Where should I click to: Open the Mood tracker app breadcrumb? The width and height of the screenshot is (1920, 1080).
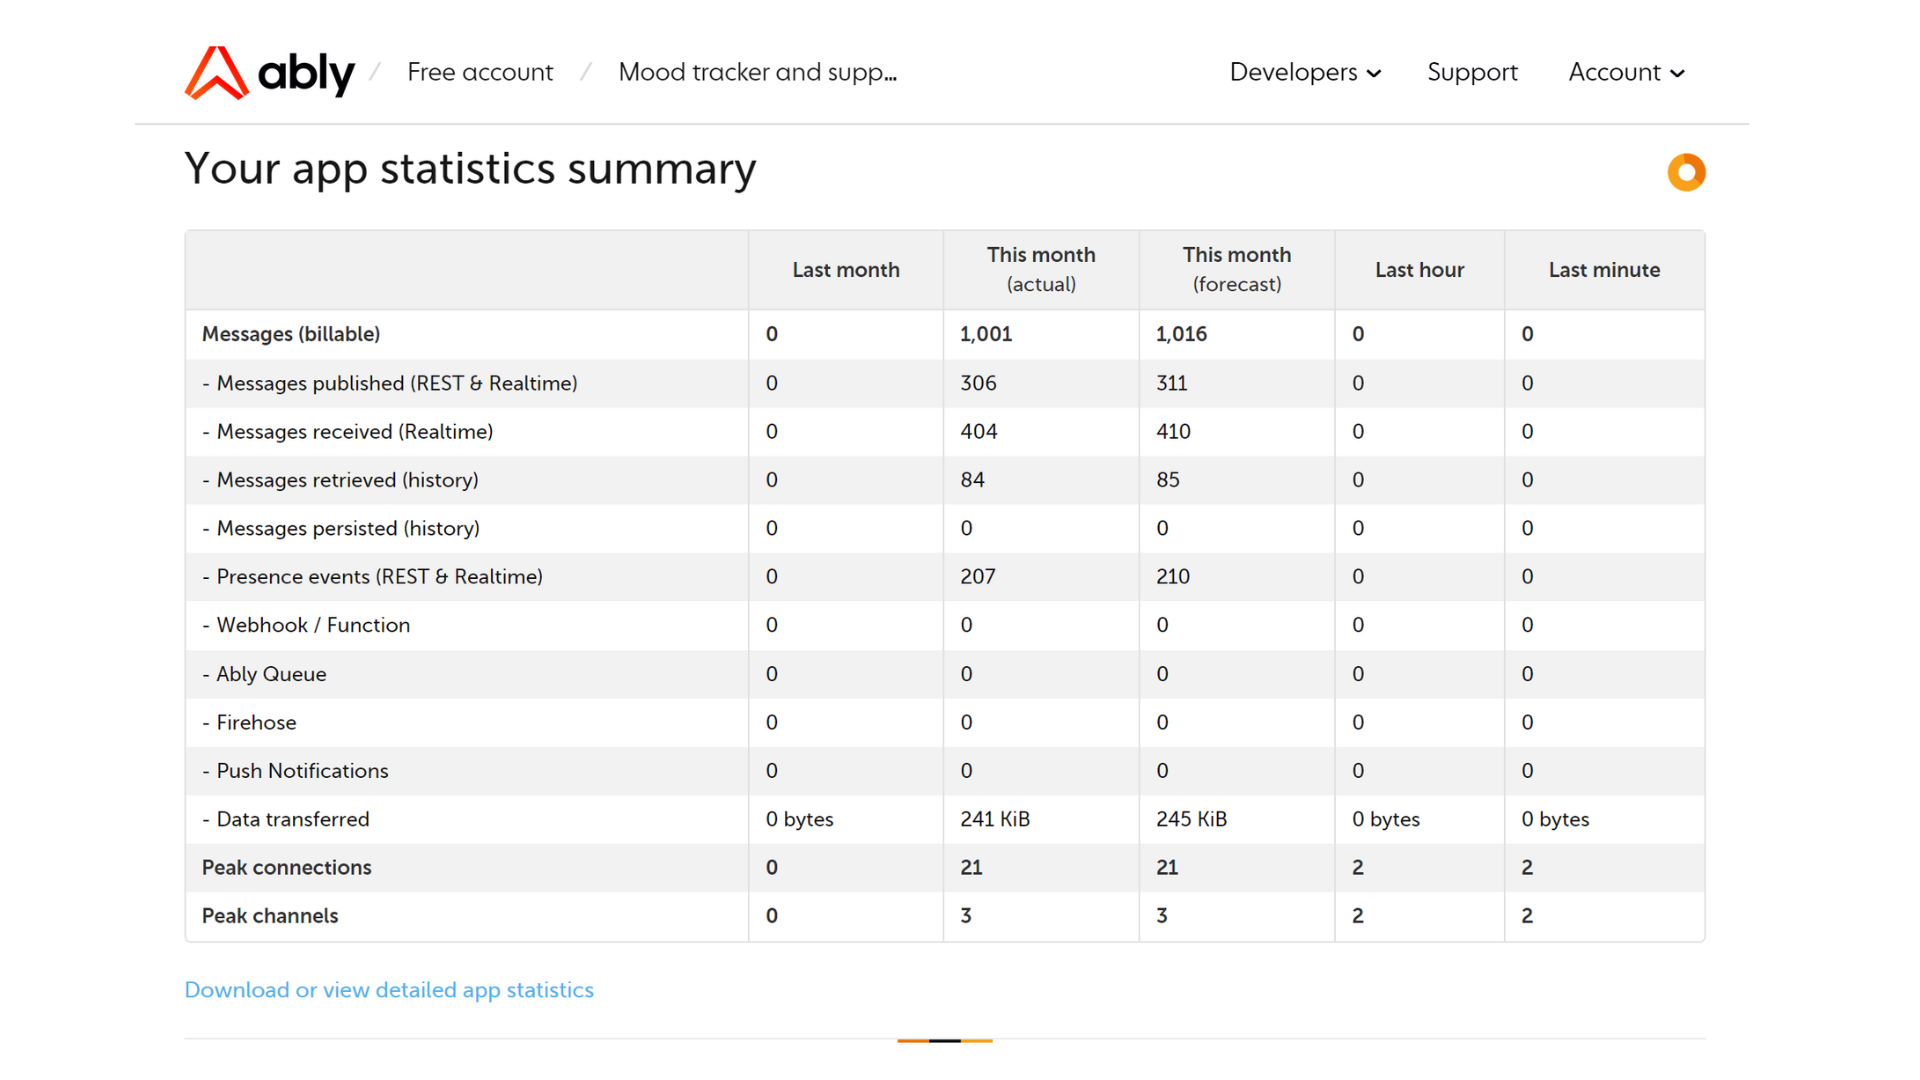(x=757, y=72)
